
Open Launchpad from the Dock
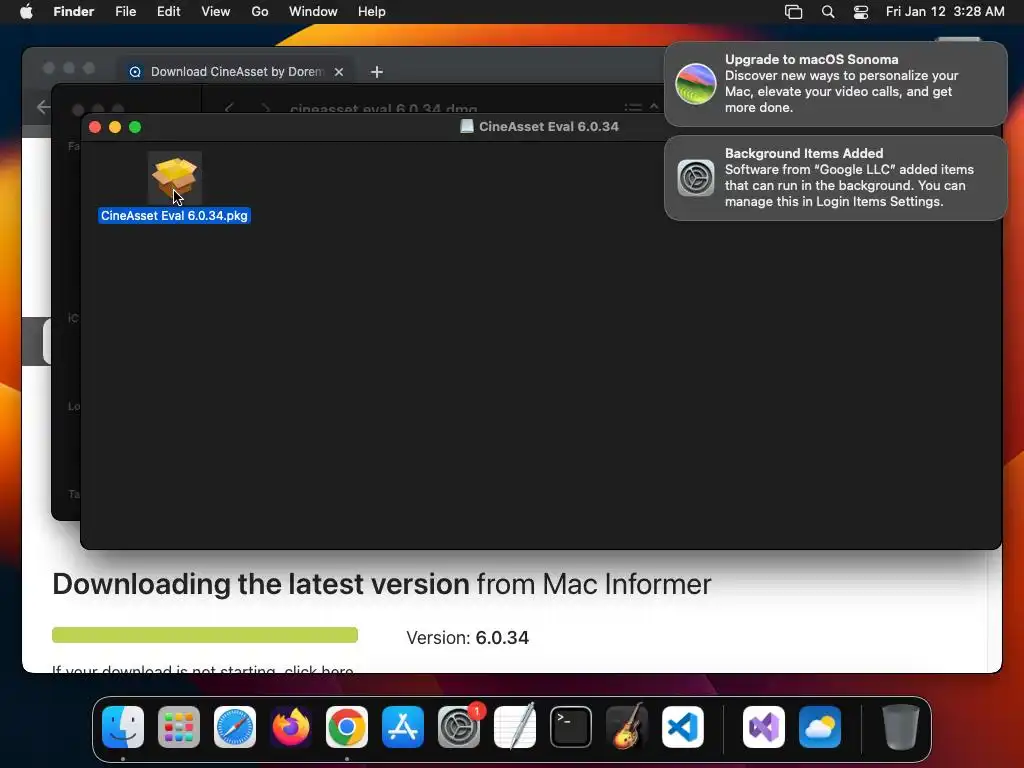click(x=179, y=727)
